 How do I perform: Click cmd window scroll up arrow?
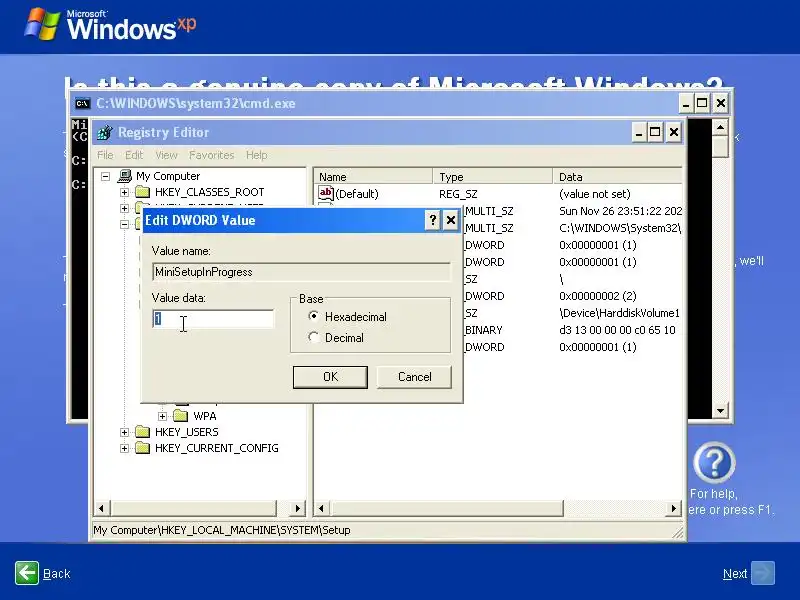click(720, 127)
